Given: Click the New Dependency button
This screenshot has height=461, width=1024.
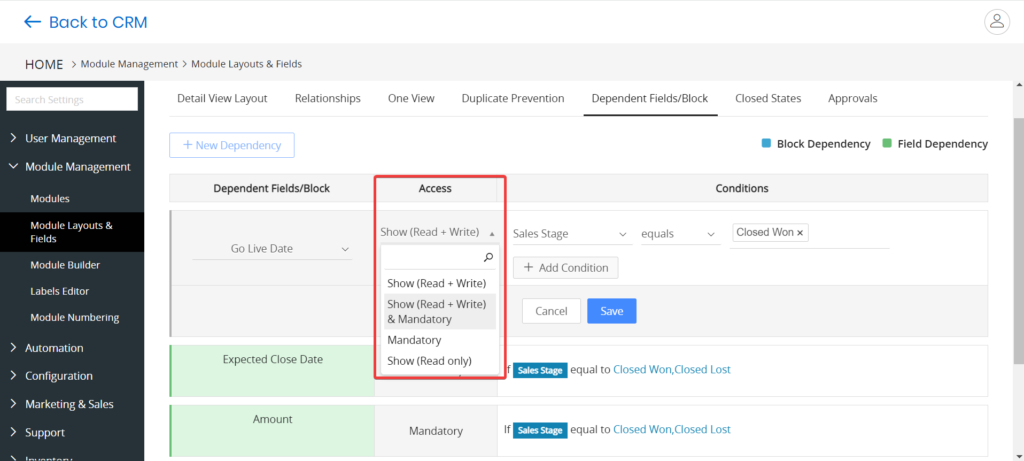Looking at the screenshot, I should [232, 145].
